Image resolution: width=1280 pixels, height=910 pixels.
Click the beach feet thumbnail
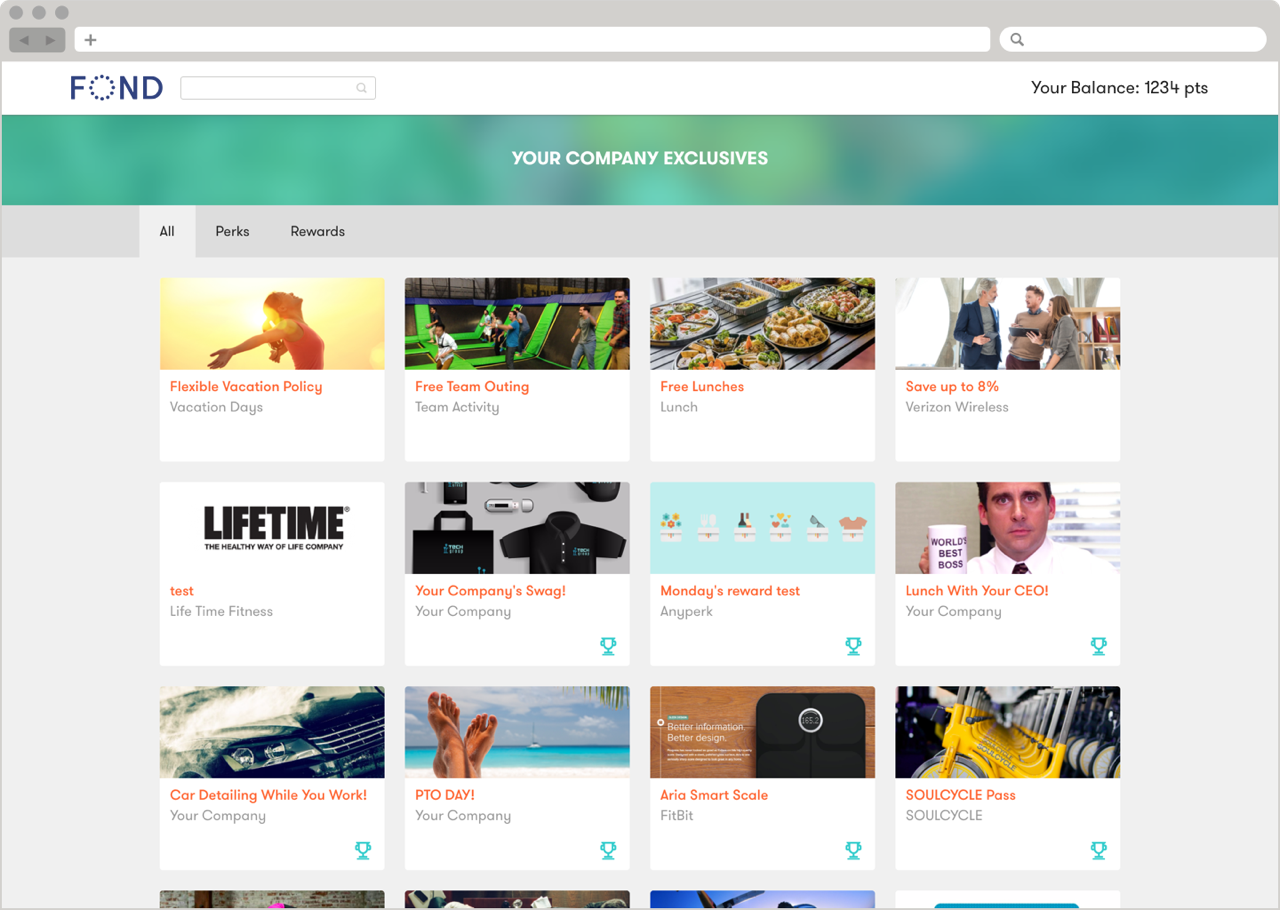coord(517,732)
